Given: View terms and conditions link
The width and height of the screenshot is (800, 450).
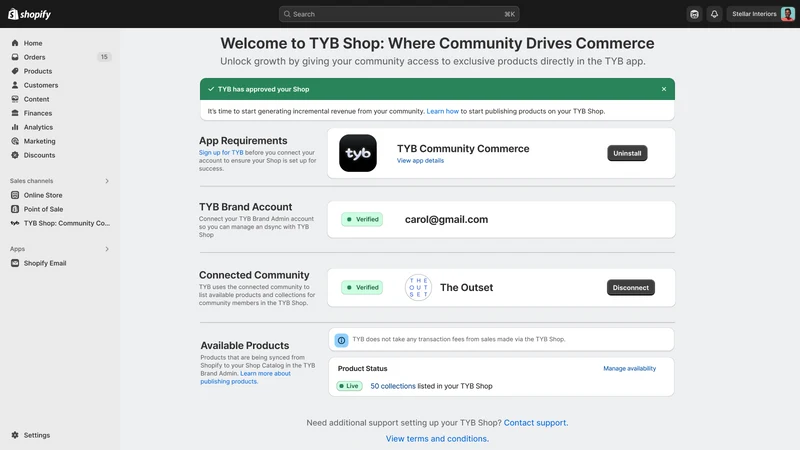Looking at the screenshot, I should (x=437, y=439).
